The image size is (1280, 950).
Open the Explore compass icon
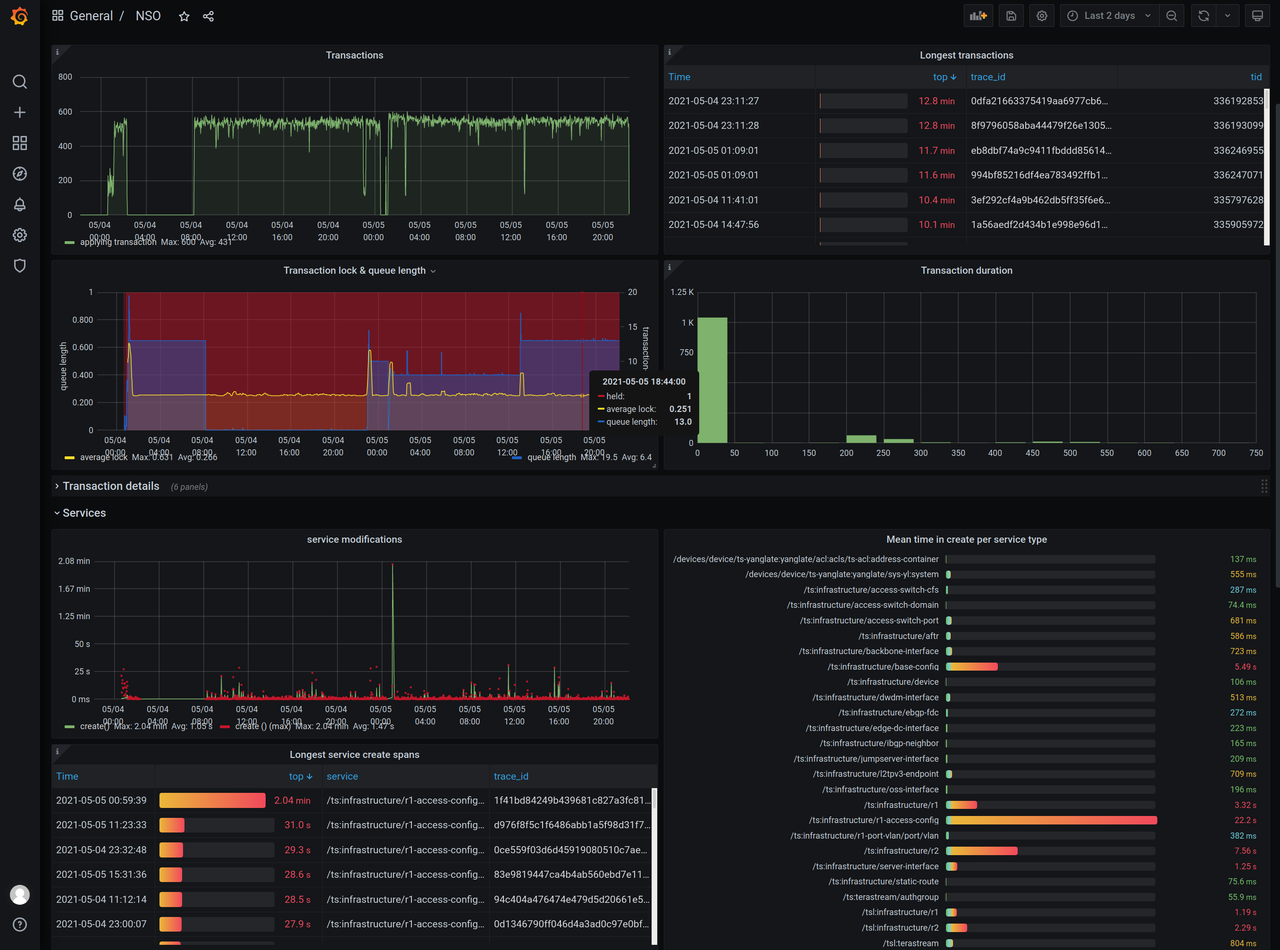point(19,174)
